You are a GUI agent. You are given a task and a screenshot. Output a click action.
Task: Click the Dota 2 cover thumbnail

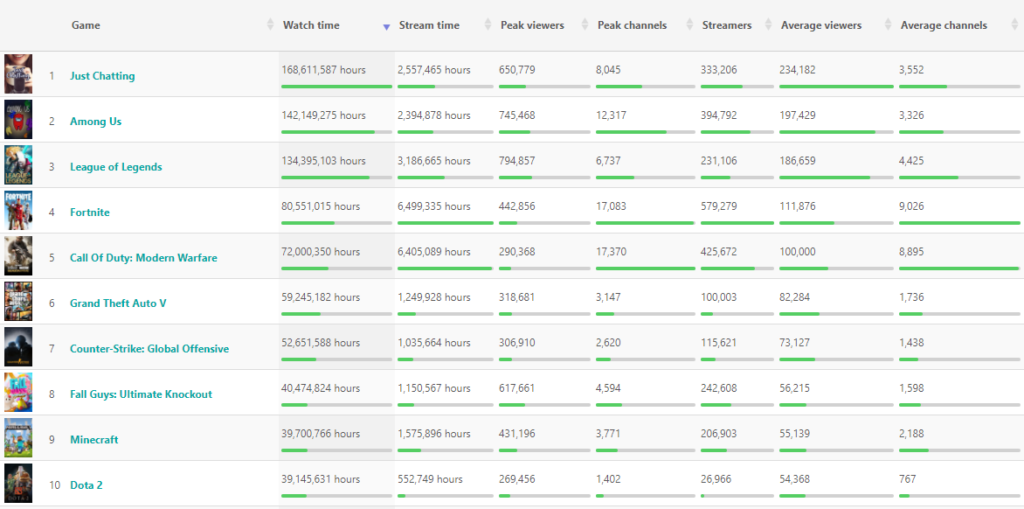click(x=18, y=484)
